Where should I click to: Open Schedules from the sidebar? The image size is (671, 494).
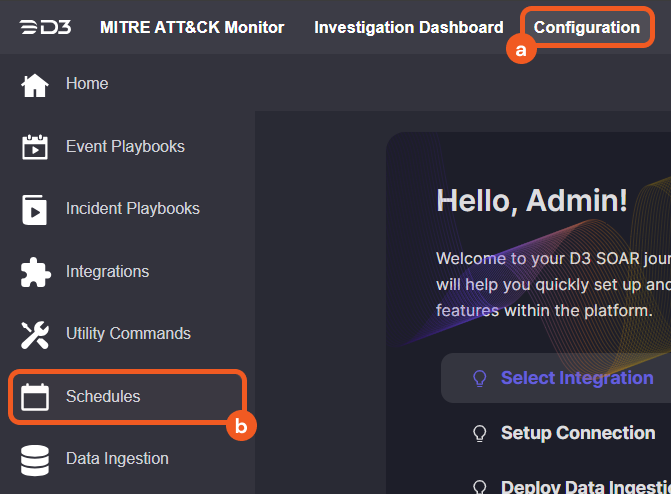tap(103, 397)
